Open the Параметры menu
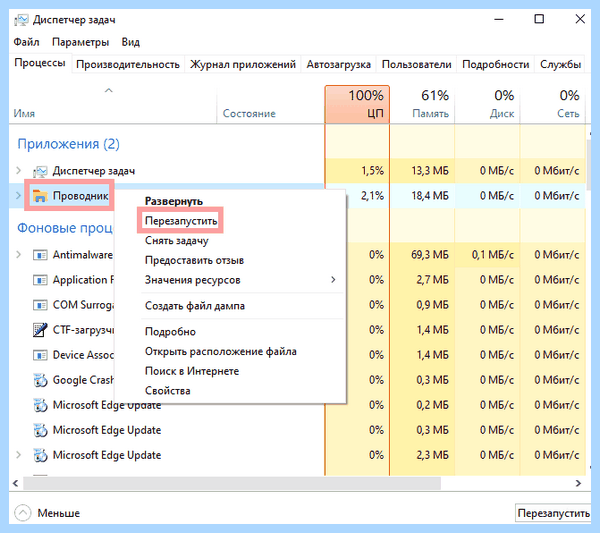600x533 pixels. 80,42
